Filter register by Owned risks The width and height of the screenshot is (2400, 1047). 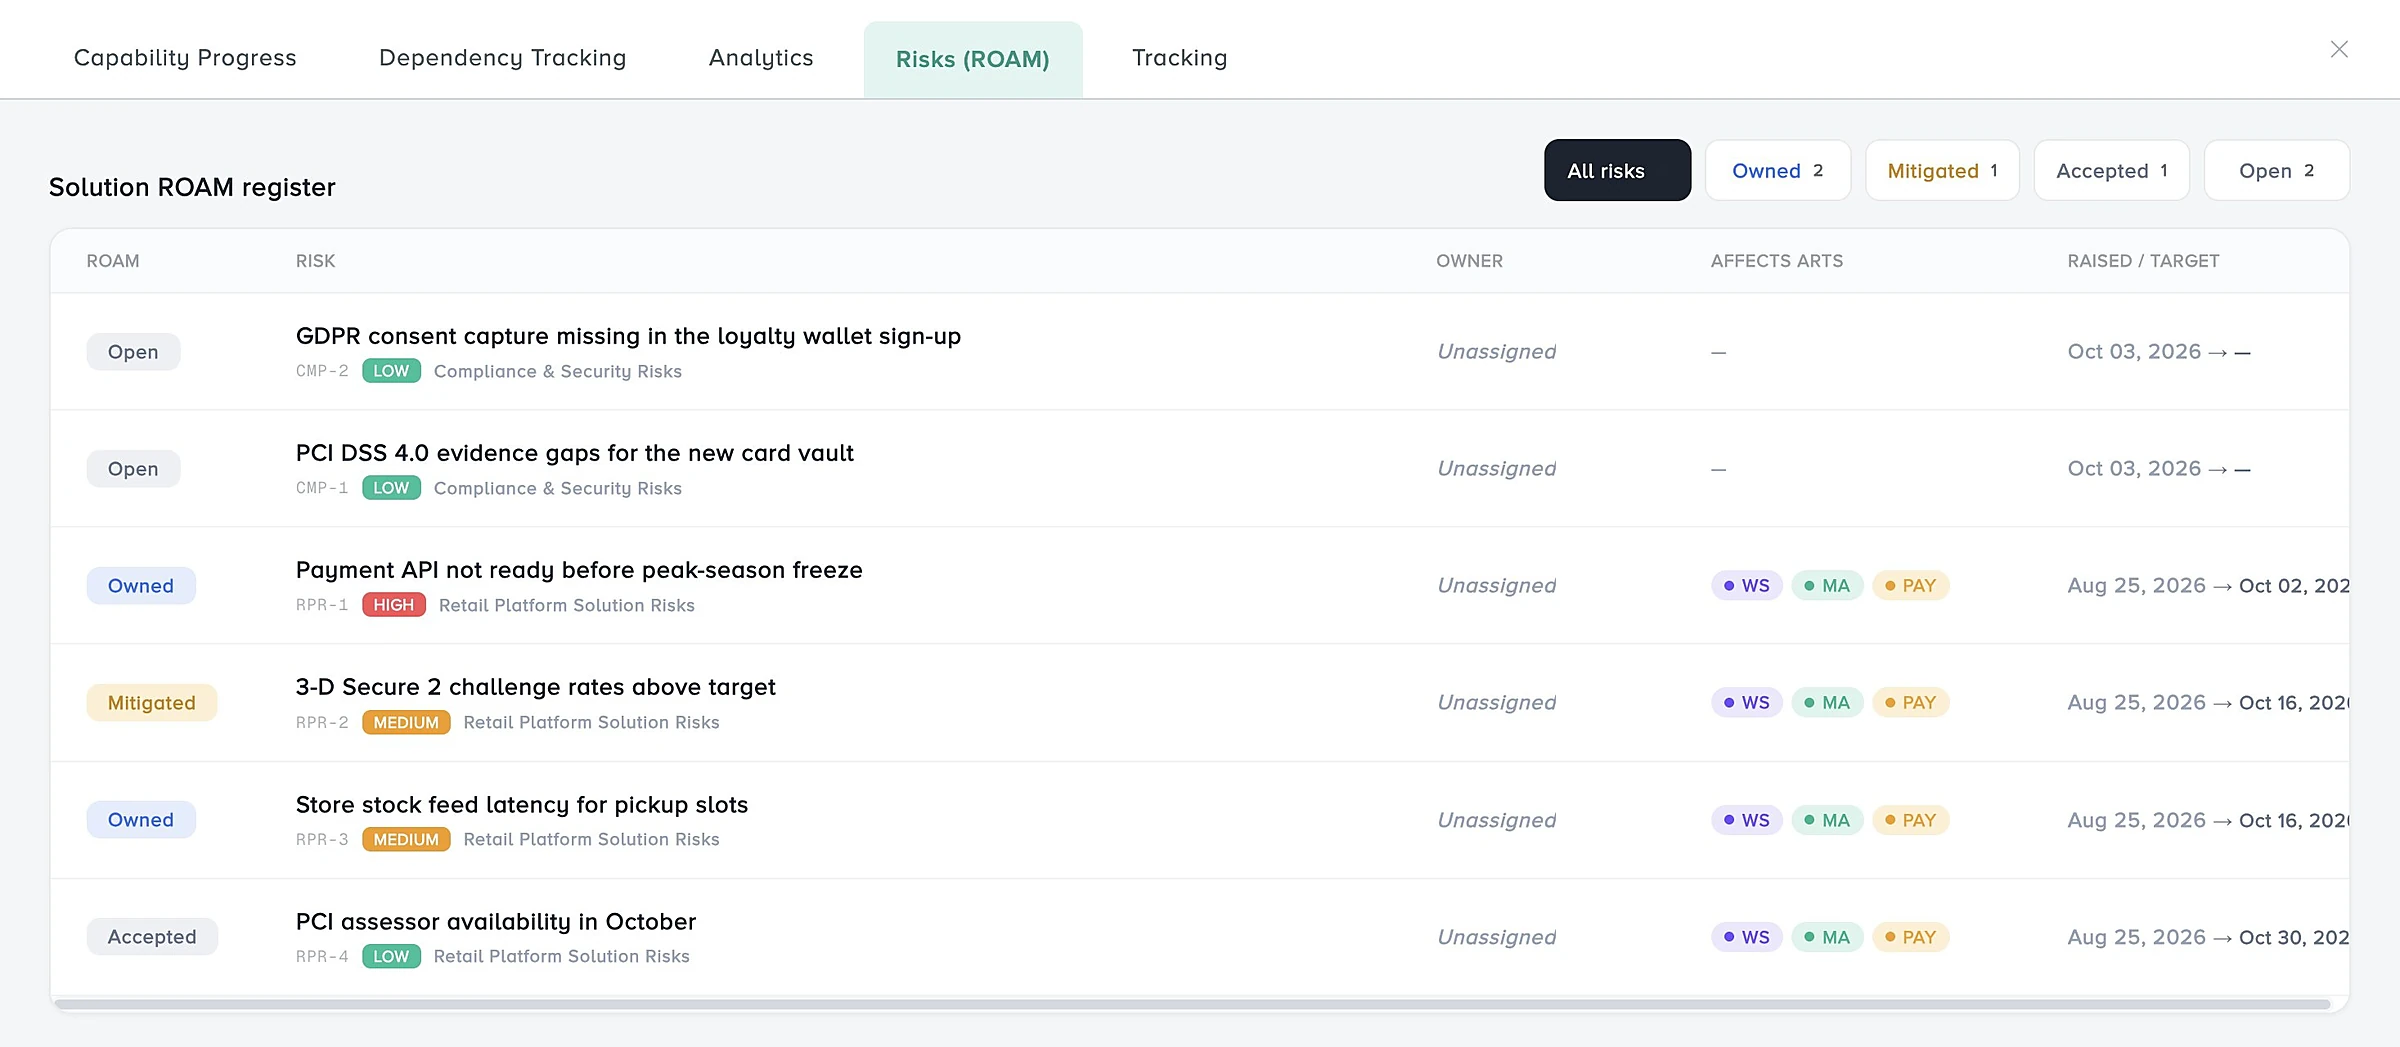point(1778,171)
